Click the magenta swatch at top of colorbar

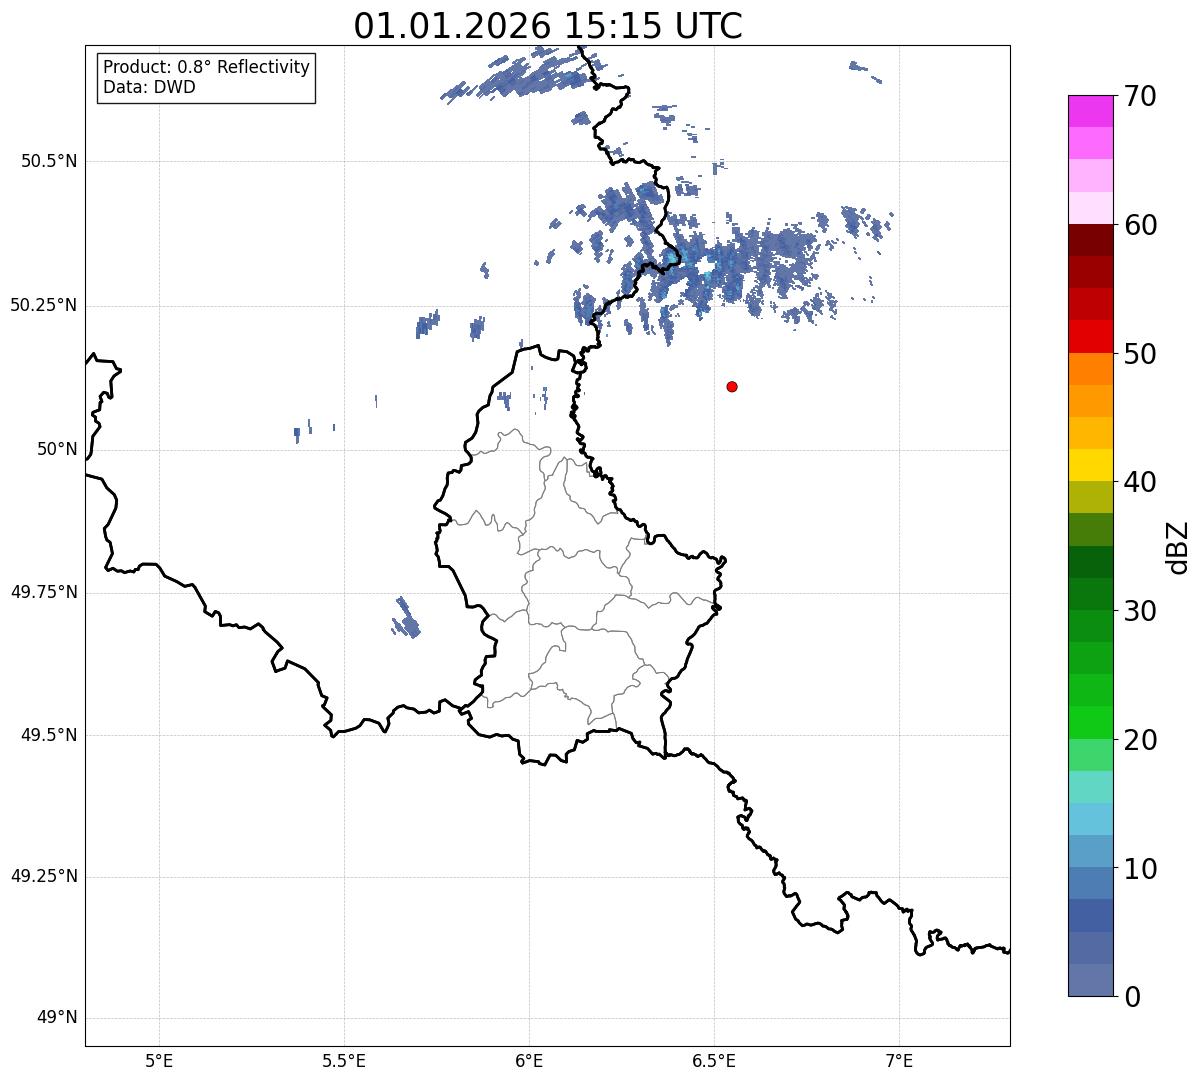click(1090, 111)
